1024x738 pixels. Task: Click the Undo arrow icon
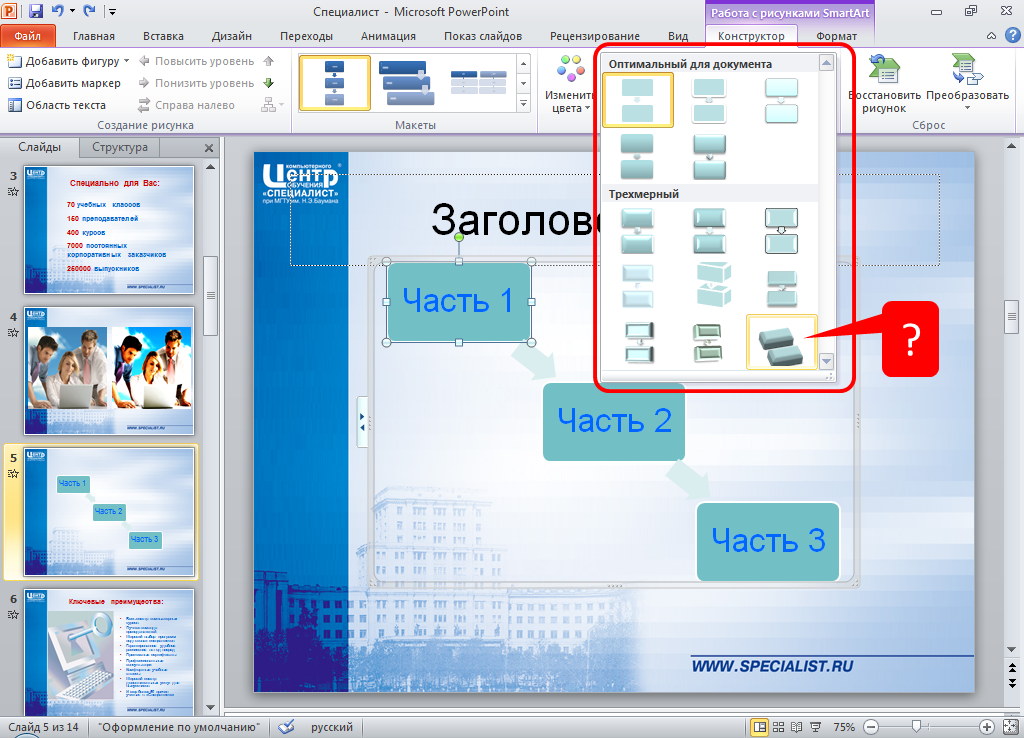58,11
